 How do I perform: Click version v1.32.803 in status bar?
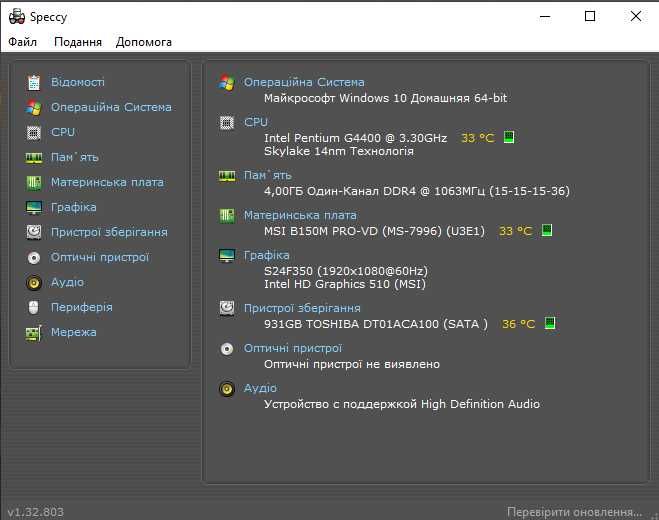pos(36,512)
